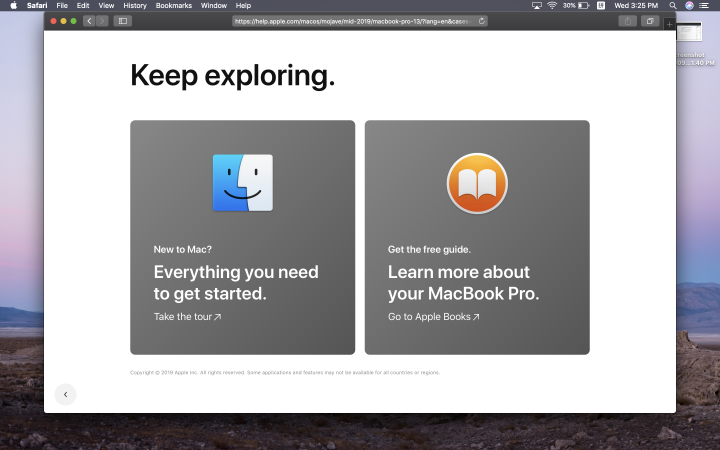Click the Share button in Safari
The image size is (720, 450).
click(628, 21)
